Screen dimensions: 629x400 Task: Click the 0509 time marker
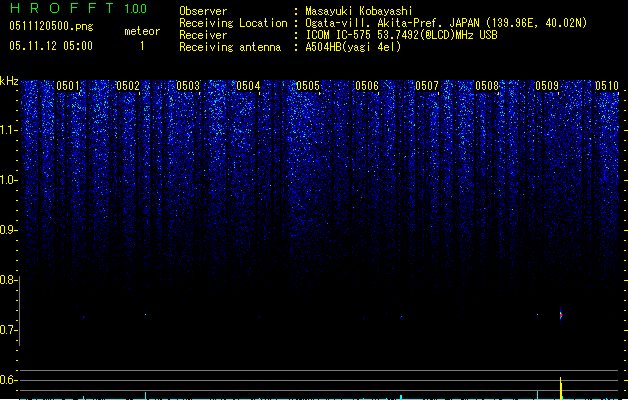547,85
